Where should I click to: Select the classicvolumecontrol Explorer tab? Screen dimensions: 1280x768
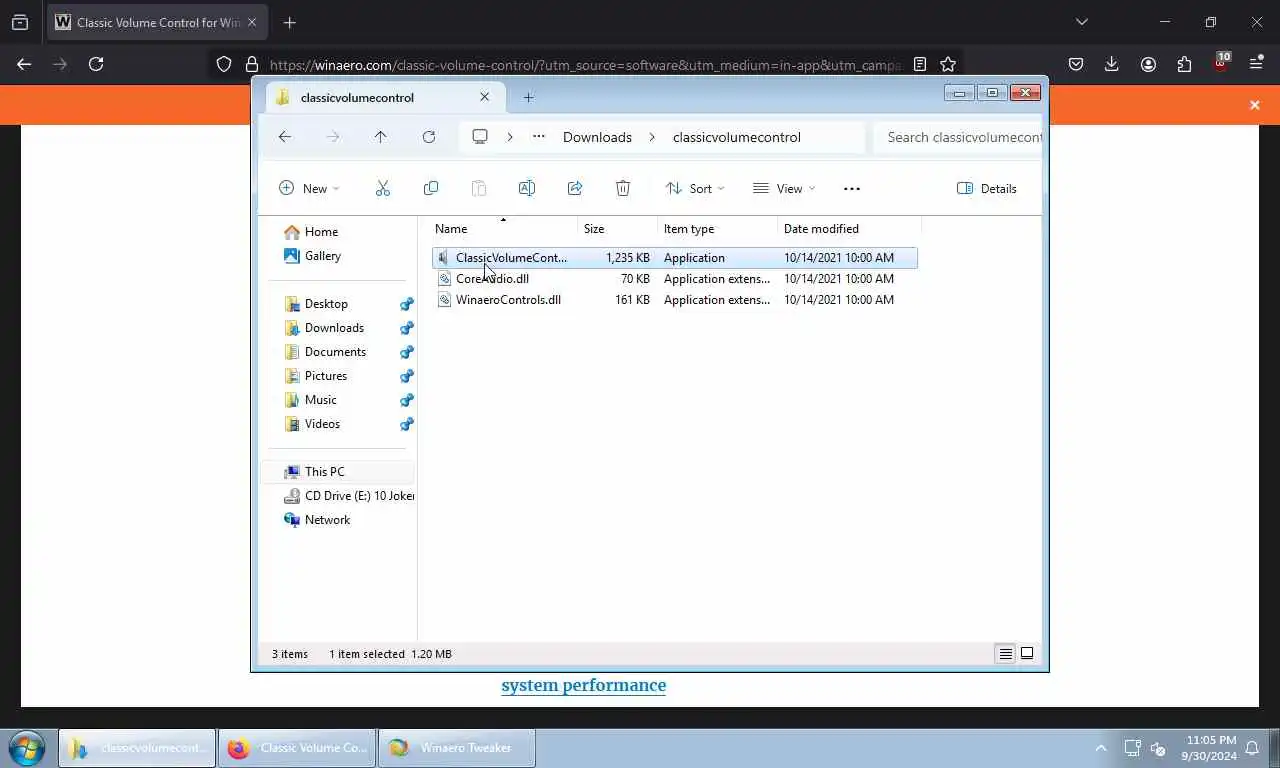coord(385,97)
